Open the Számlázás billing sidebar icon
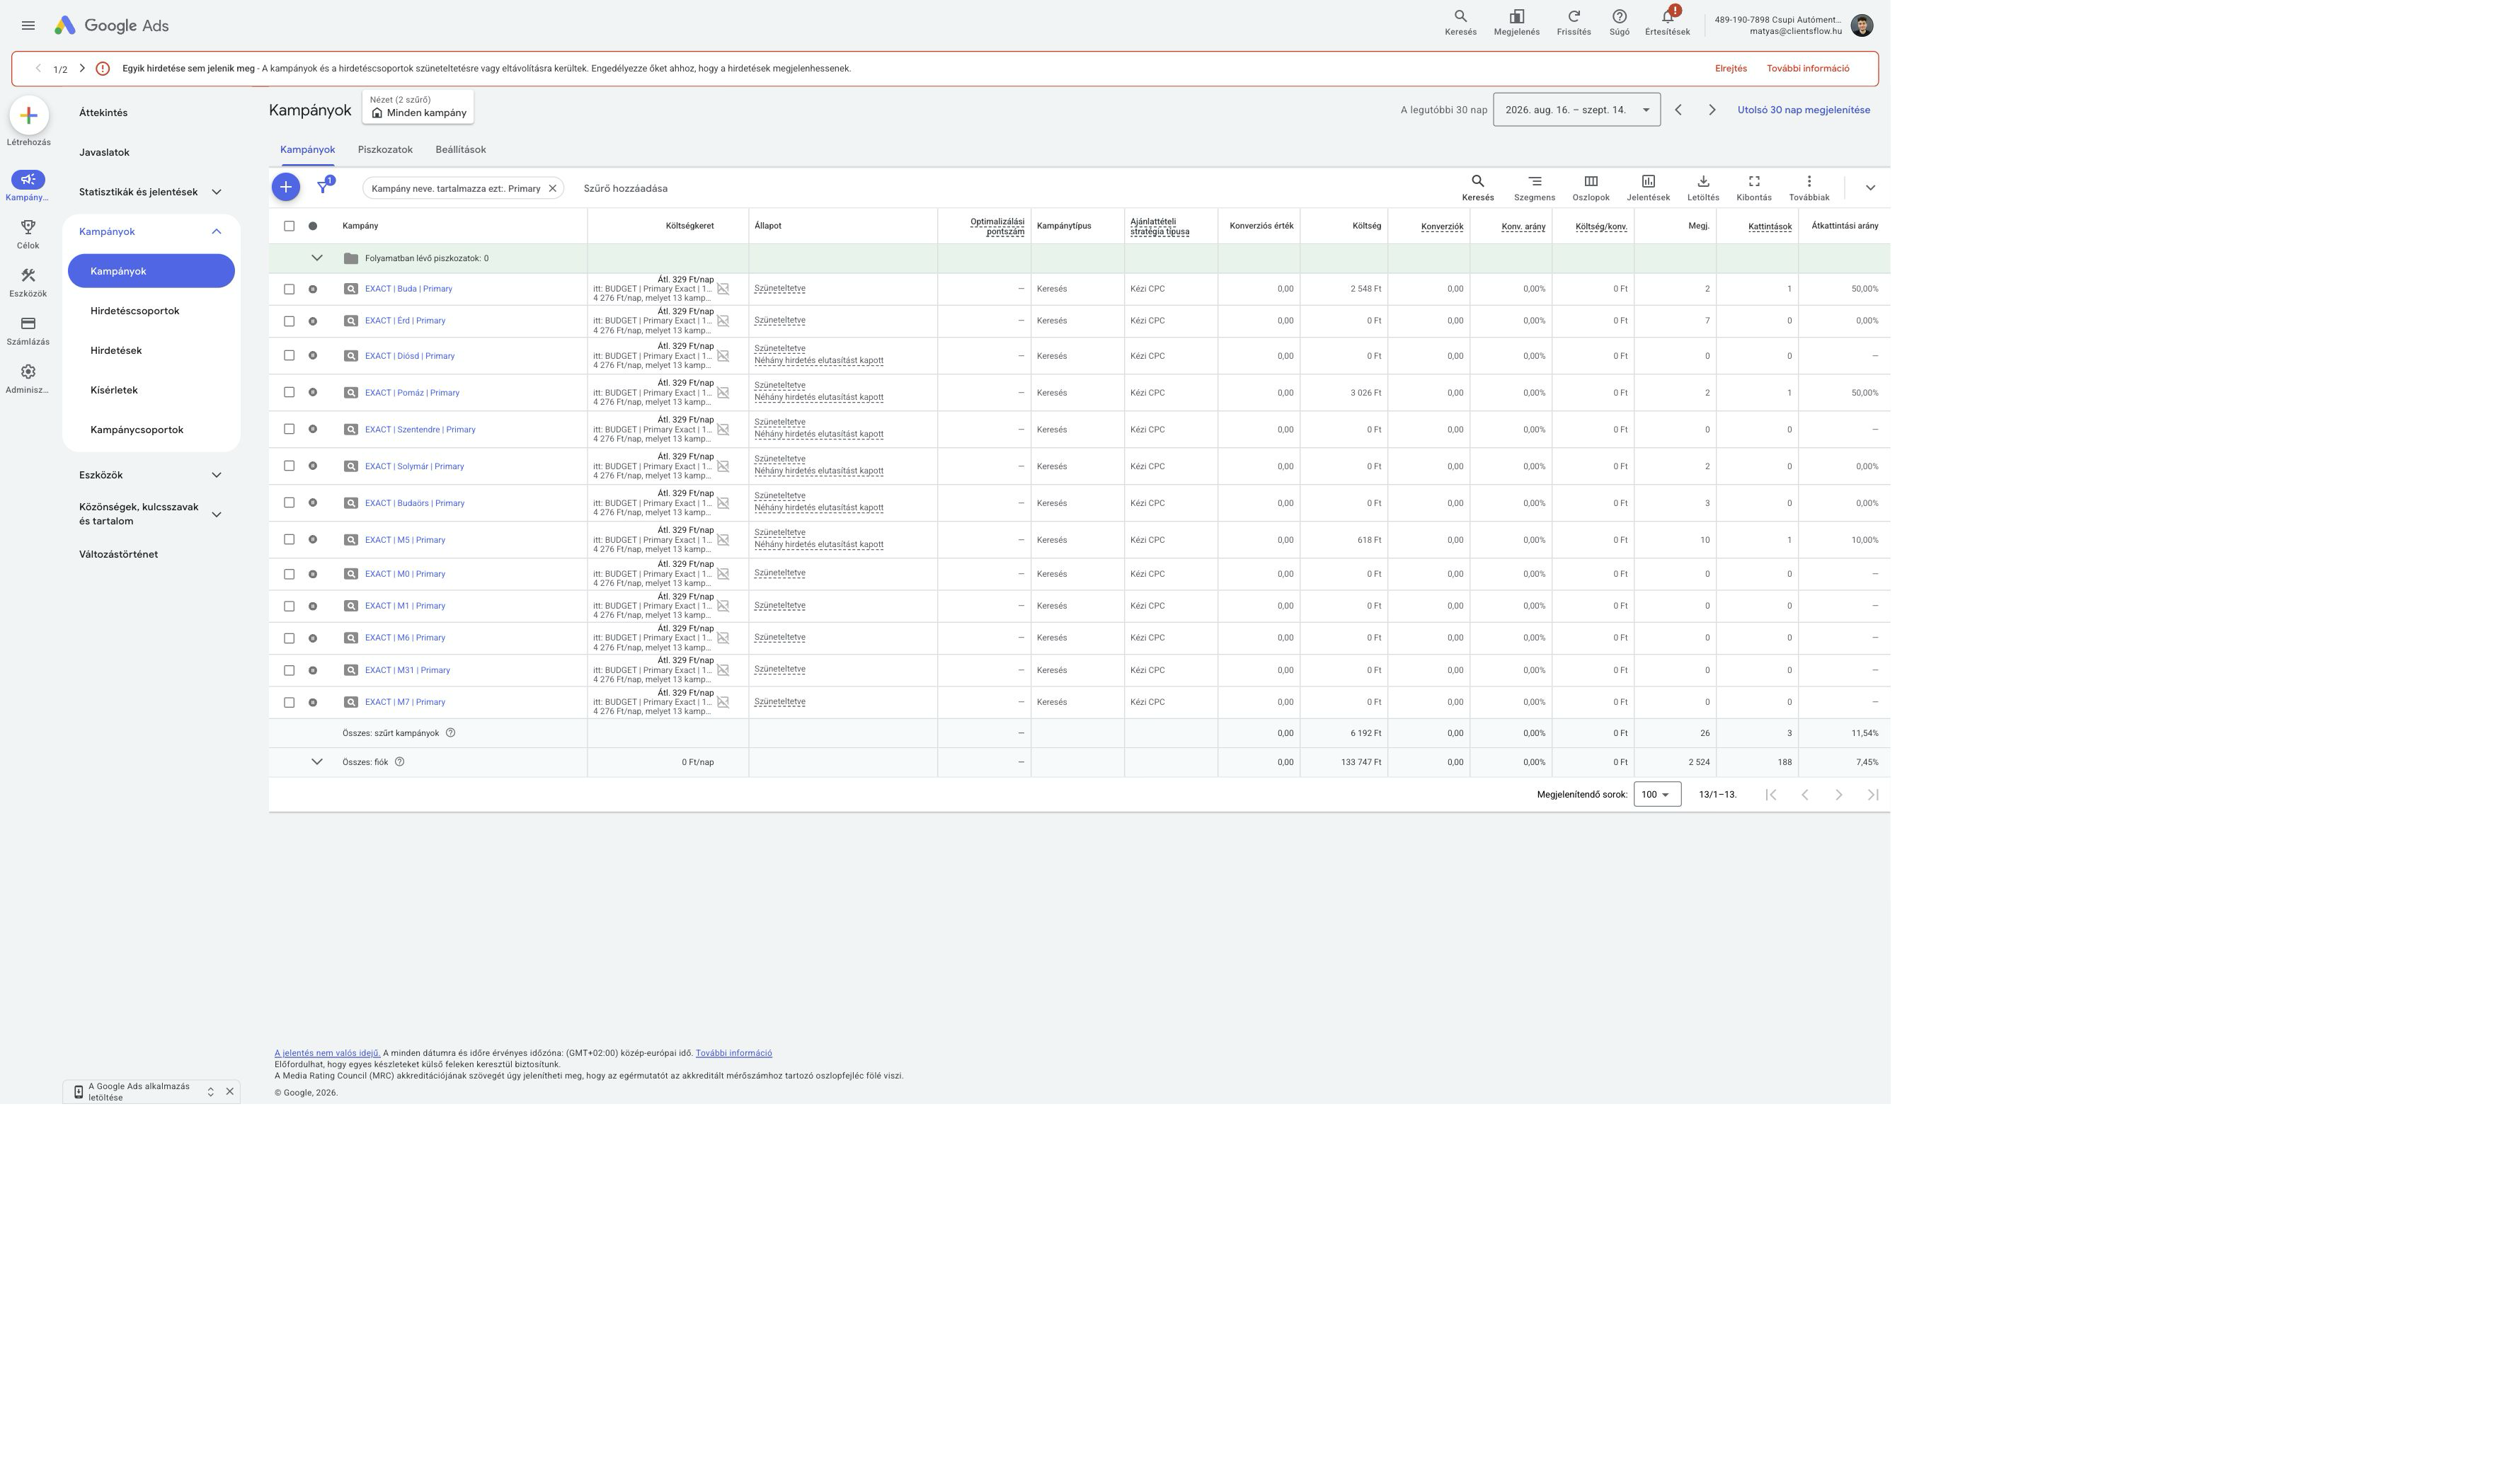The height and width of the screenshot is (1472, 2520). tap(28, 324)
